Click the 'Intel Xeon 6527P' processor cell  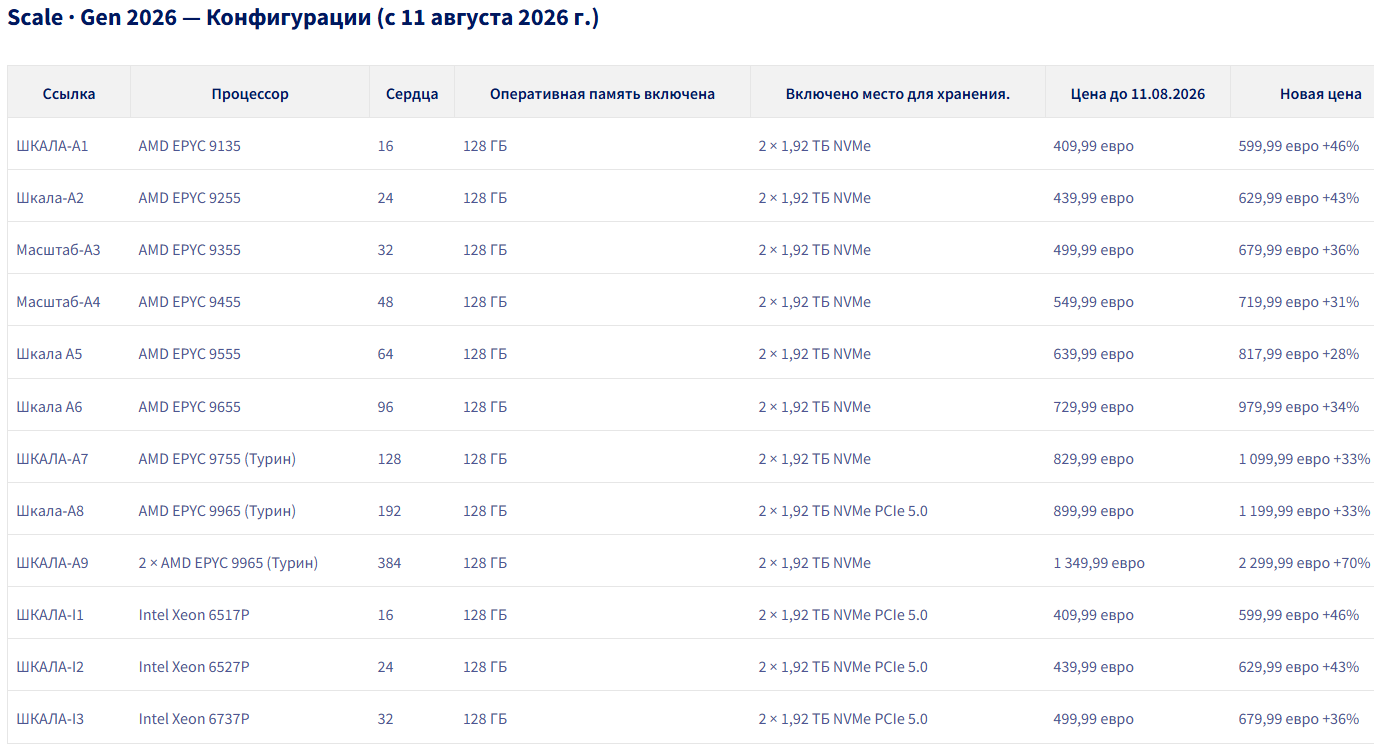click(194, 667)
